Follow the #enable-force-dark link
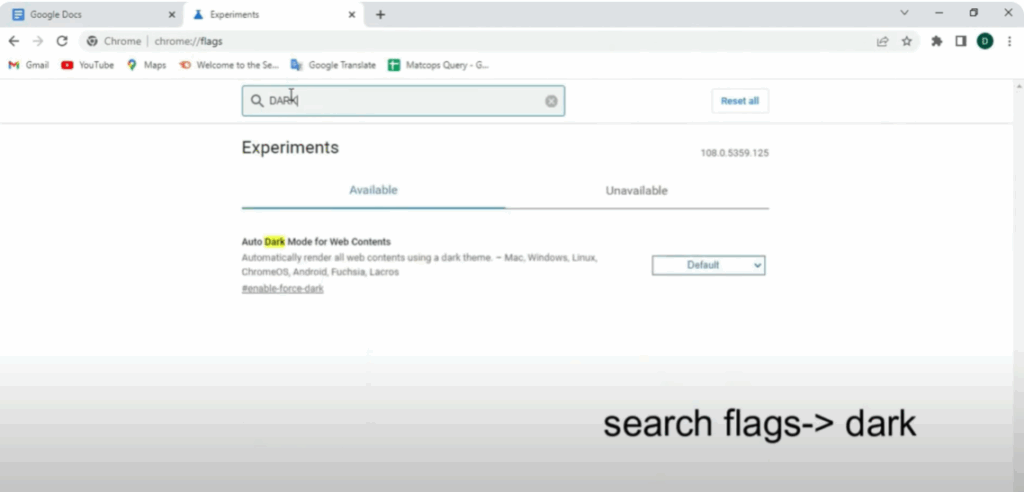This screenshot has width=1024, height=492. [282, 289]
